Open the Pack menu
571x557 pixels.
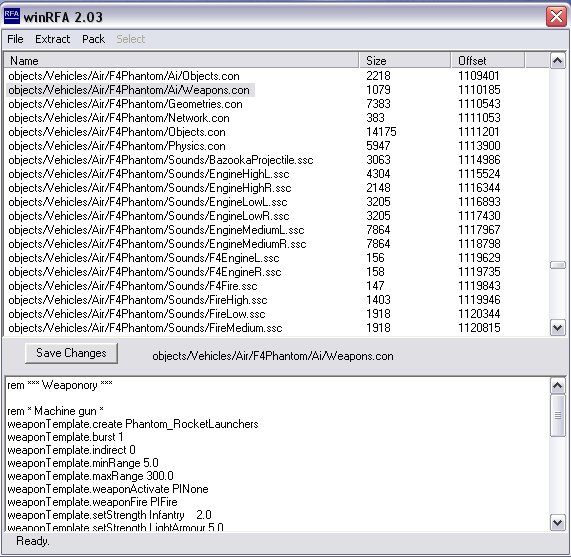tap(93, 39)
